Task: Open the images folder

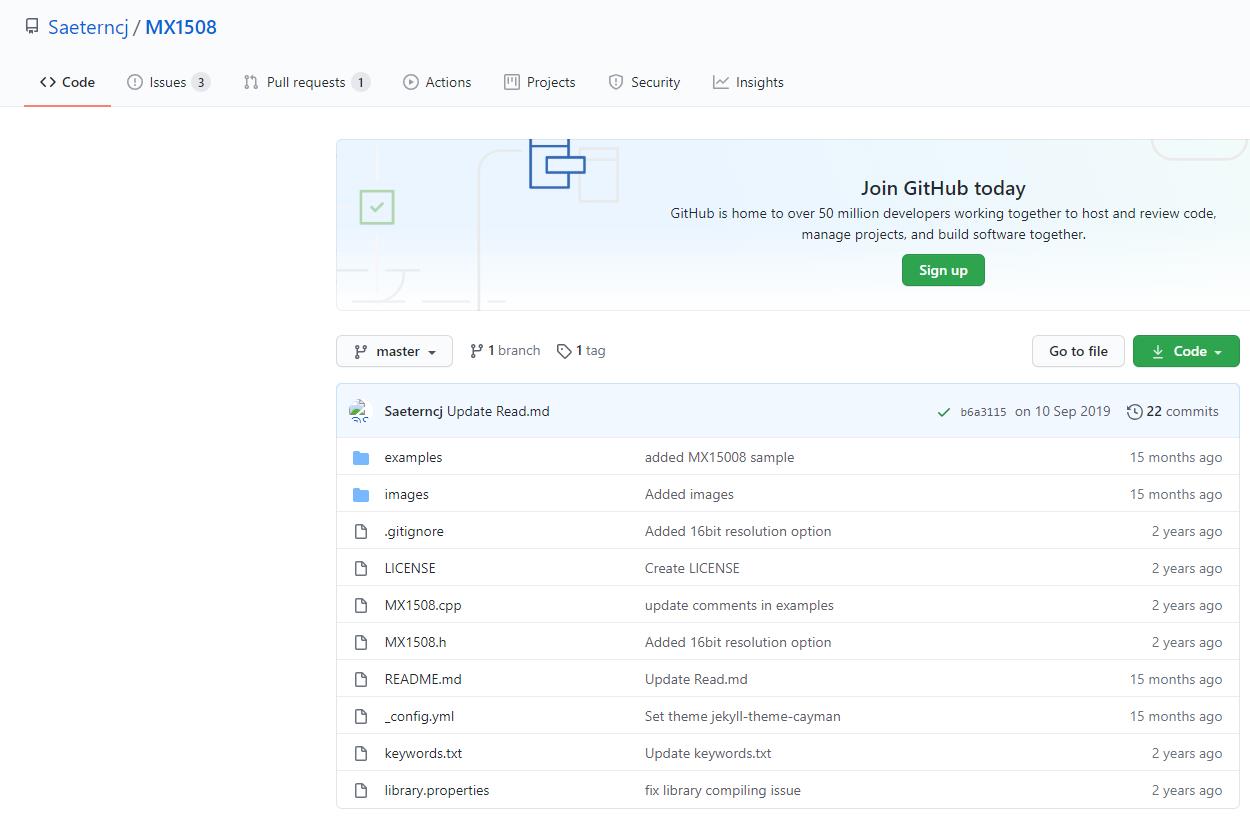Action: click(x=406, y=494)
